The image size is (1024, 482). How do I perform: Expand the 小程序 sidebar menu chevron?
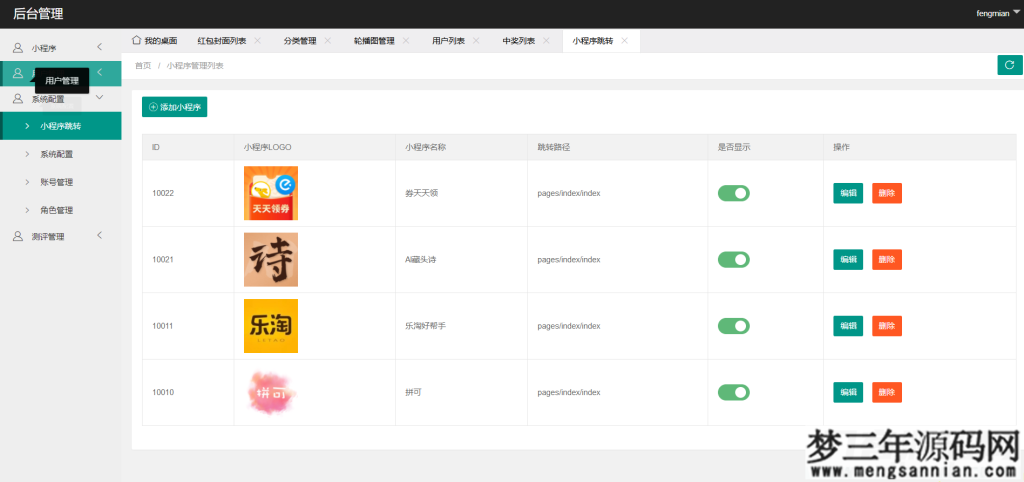99,47
